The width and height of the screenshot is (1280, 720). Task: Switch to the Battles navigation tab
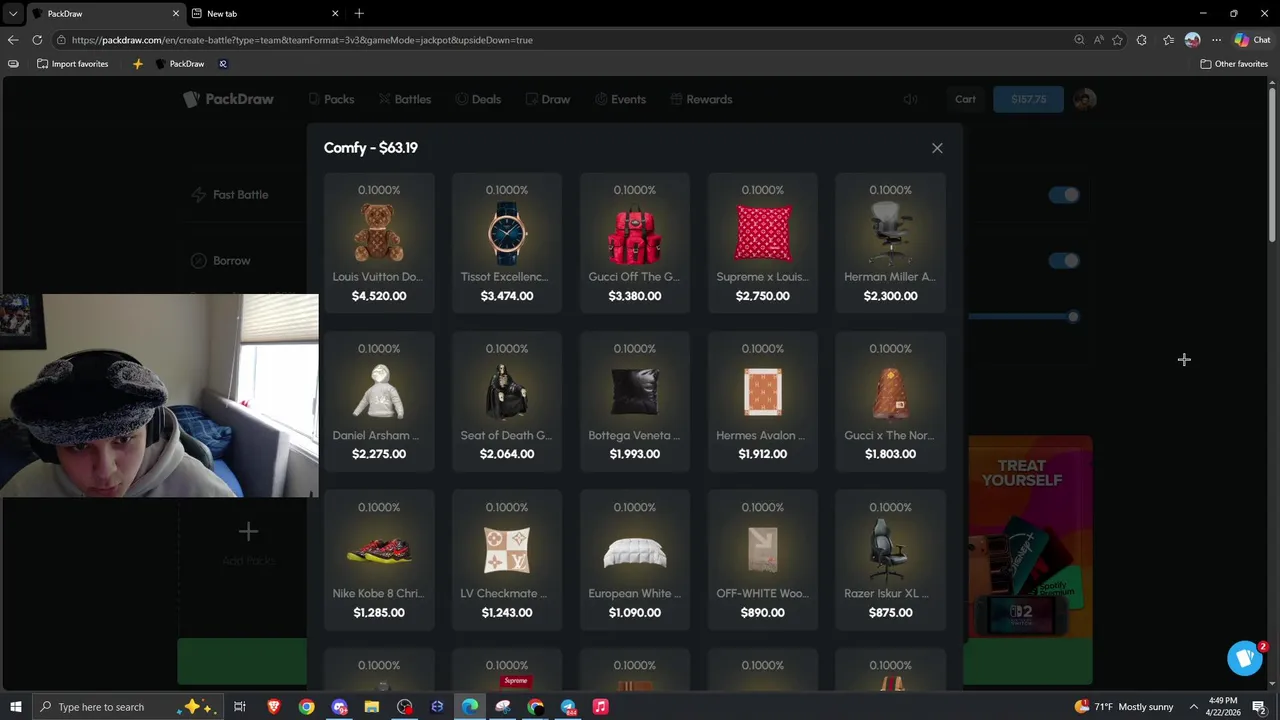coord(404,99)
